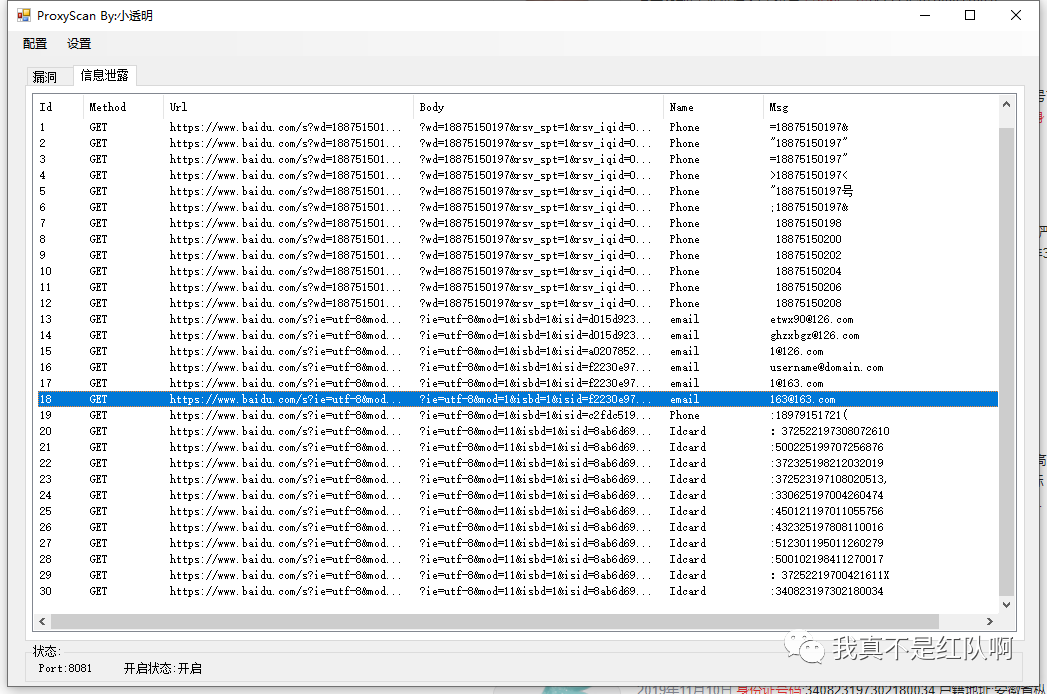The image size is (1047, 694).
Task: Select row with Msg 18875150202
Action: point(517,255)
